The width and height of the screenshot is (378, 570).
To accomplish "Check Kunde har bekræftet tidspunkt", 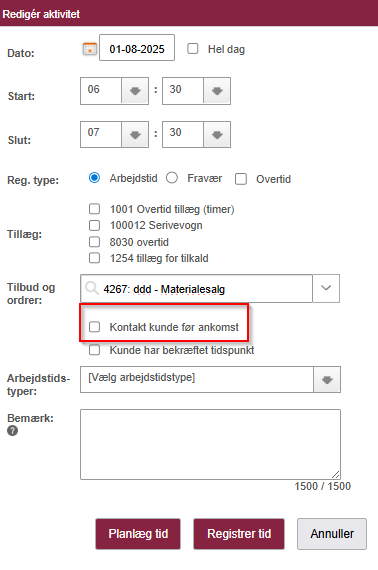I will click(x=94, y=350).
